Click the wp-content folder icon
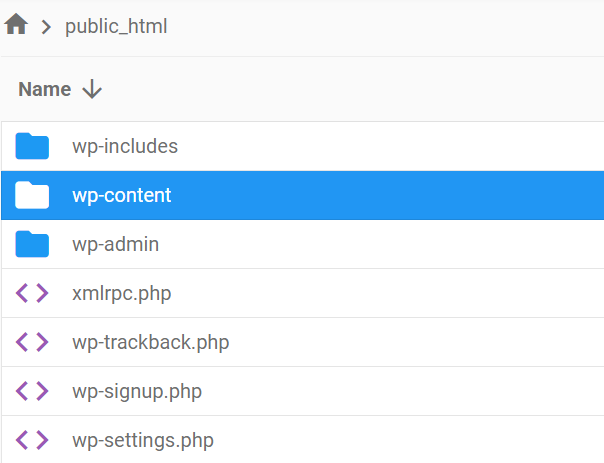The image size is (604, 463). tap(32, 195)
